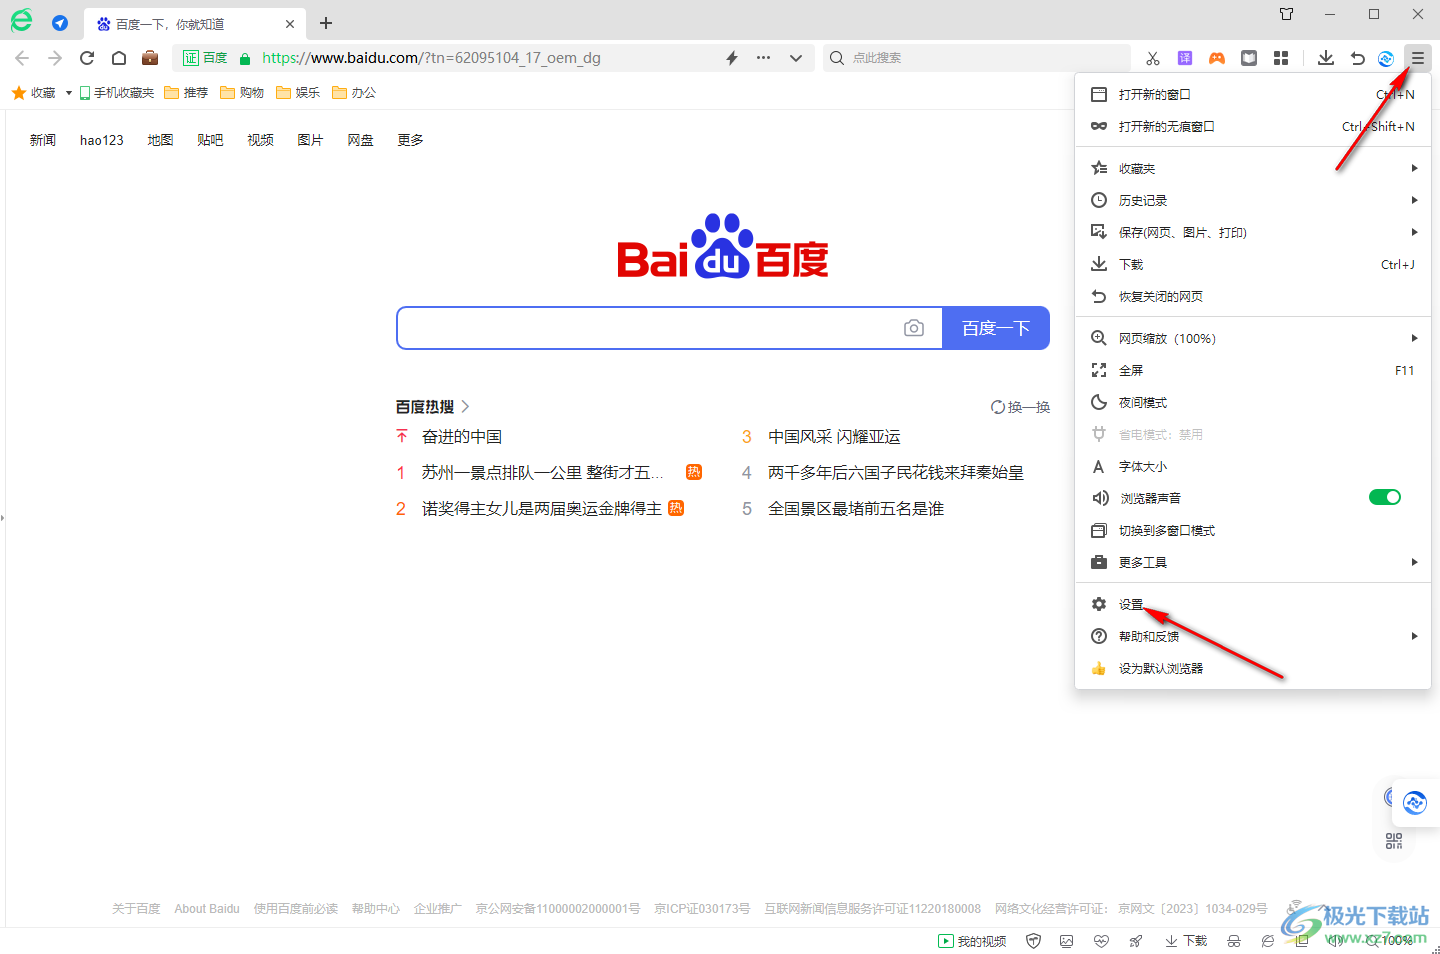Open 下载 from the menu
This screenshot has height=954, width=1440.
1253,264
